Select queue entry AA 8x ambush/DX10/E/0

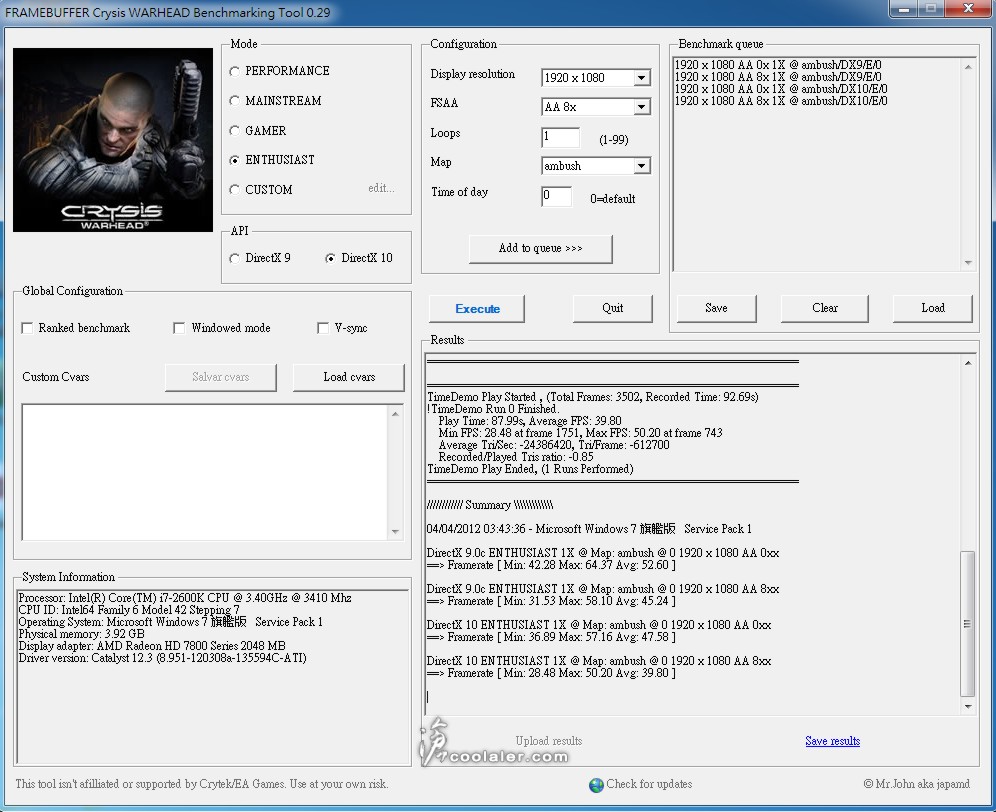coord(781,101)
